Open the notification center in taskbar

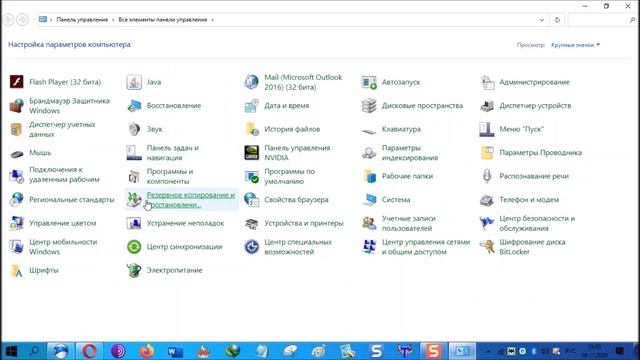pyautogui.click(x=620, y=351)
